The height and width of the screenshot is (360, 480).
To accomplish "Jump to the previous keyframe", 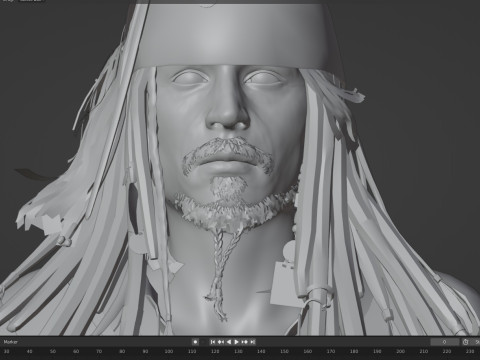I will point(221,342).
